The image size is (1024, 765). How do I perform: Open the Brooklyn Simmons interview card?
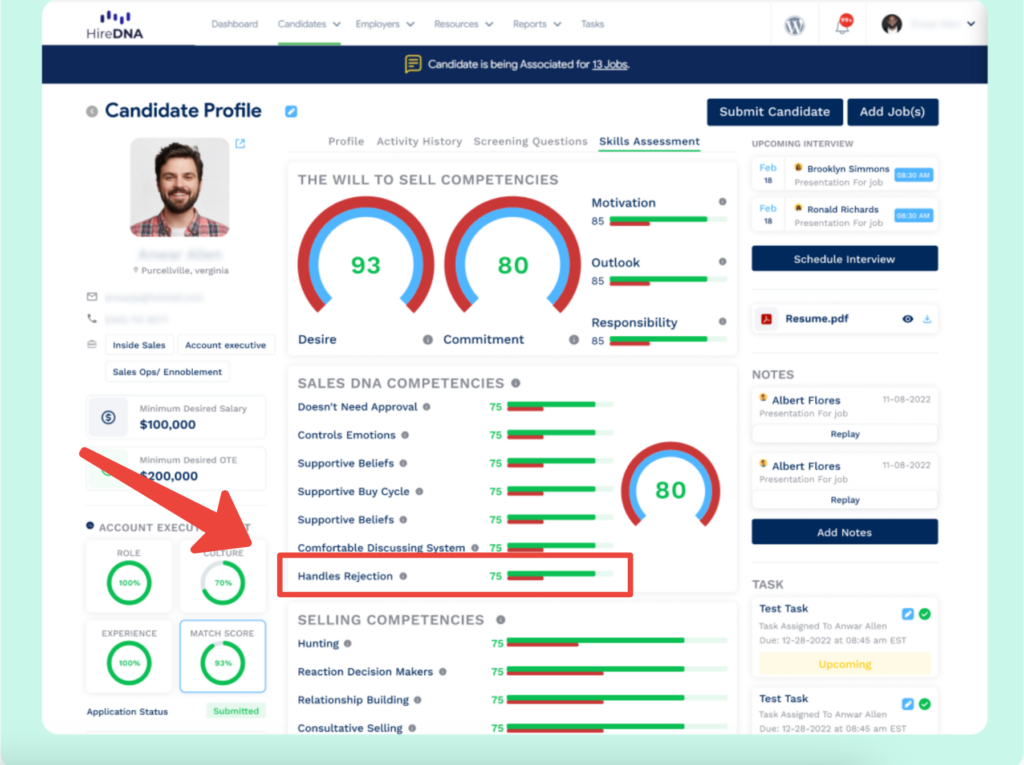coord(844,174)
